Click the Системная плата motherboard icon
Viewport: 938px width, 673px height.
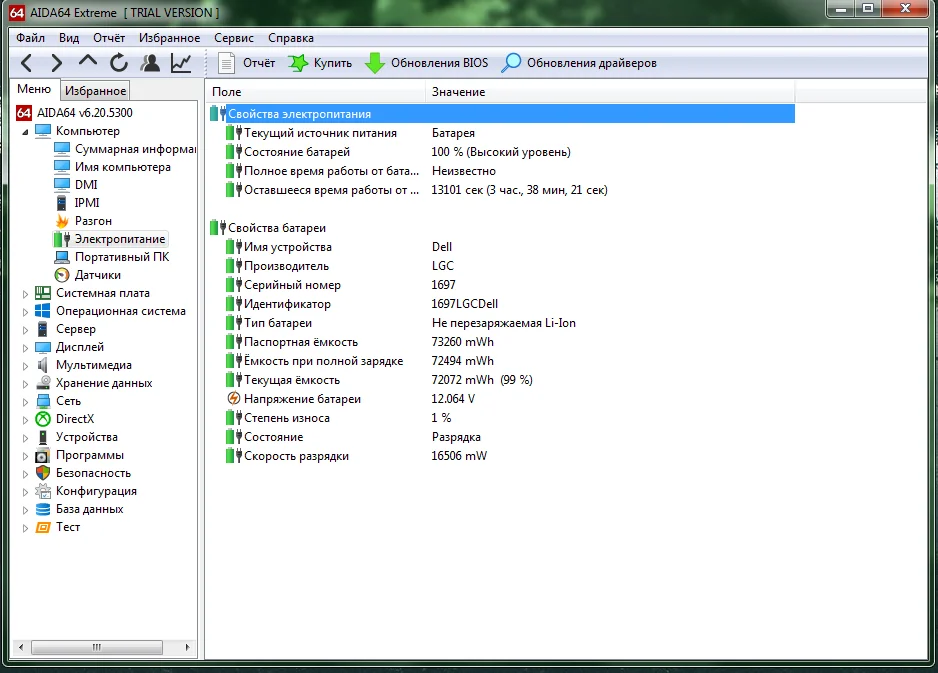(x=42, y=293)
